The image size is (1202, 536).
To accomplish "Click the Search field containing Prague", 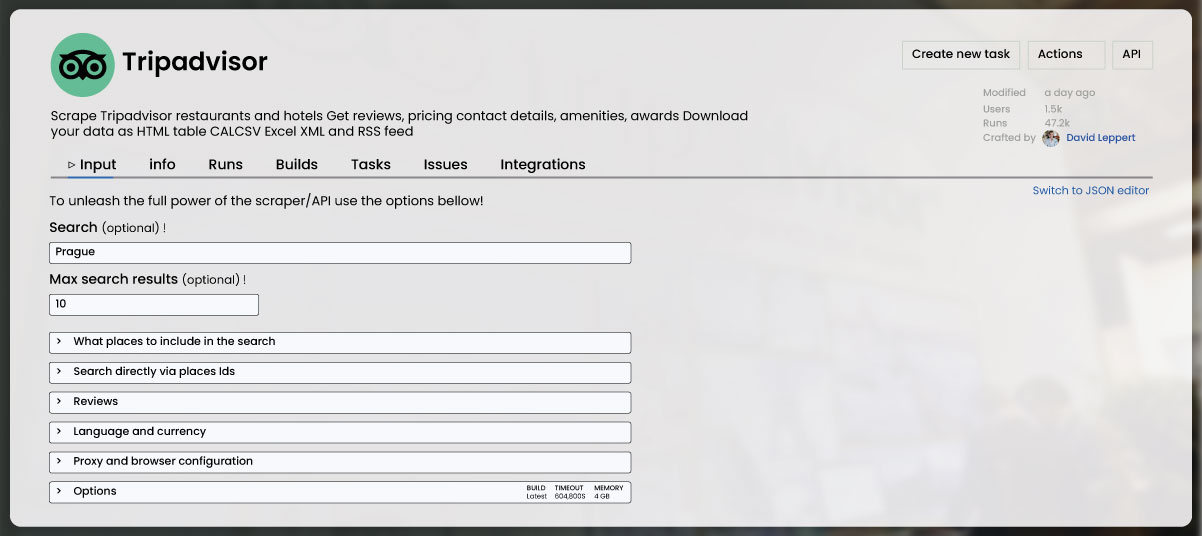I will (x=340, y=253).
